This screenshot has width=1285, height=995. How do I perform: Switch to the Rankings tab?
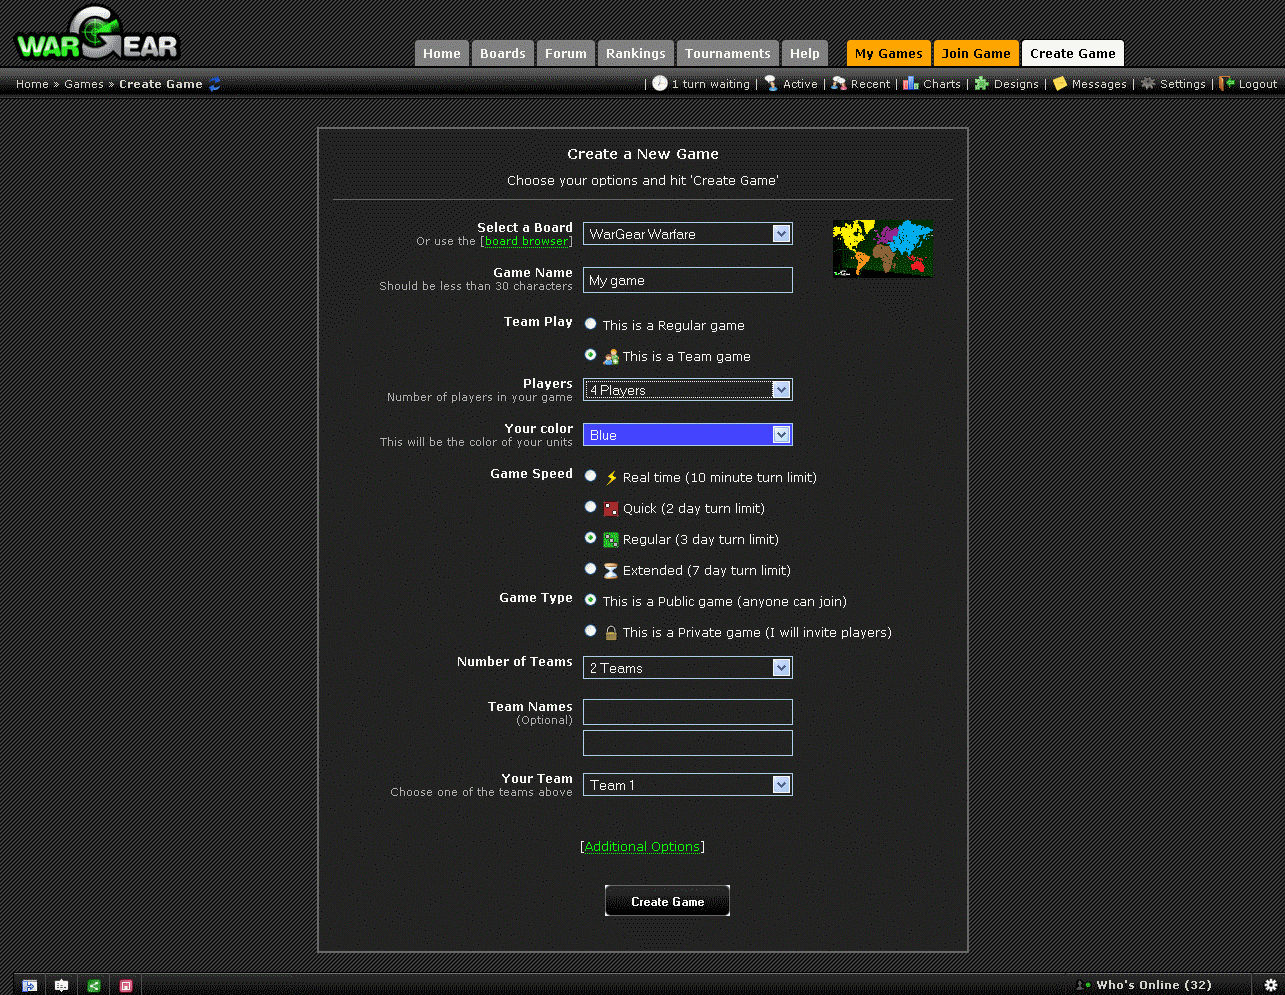[x=636, y=54]
